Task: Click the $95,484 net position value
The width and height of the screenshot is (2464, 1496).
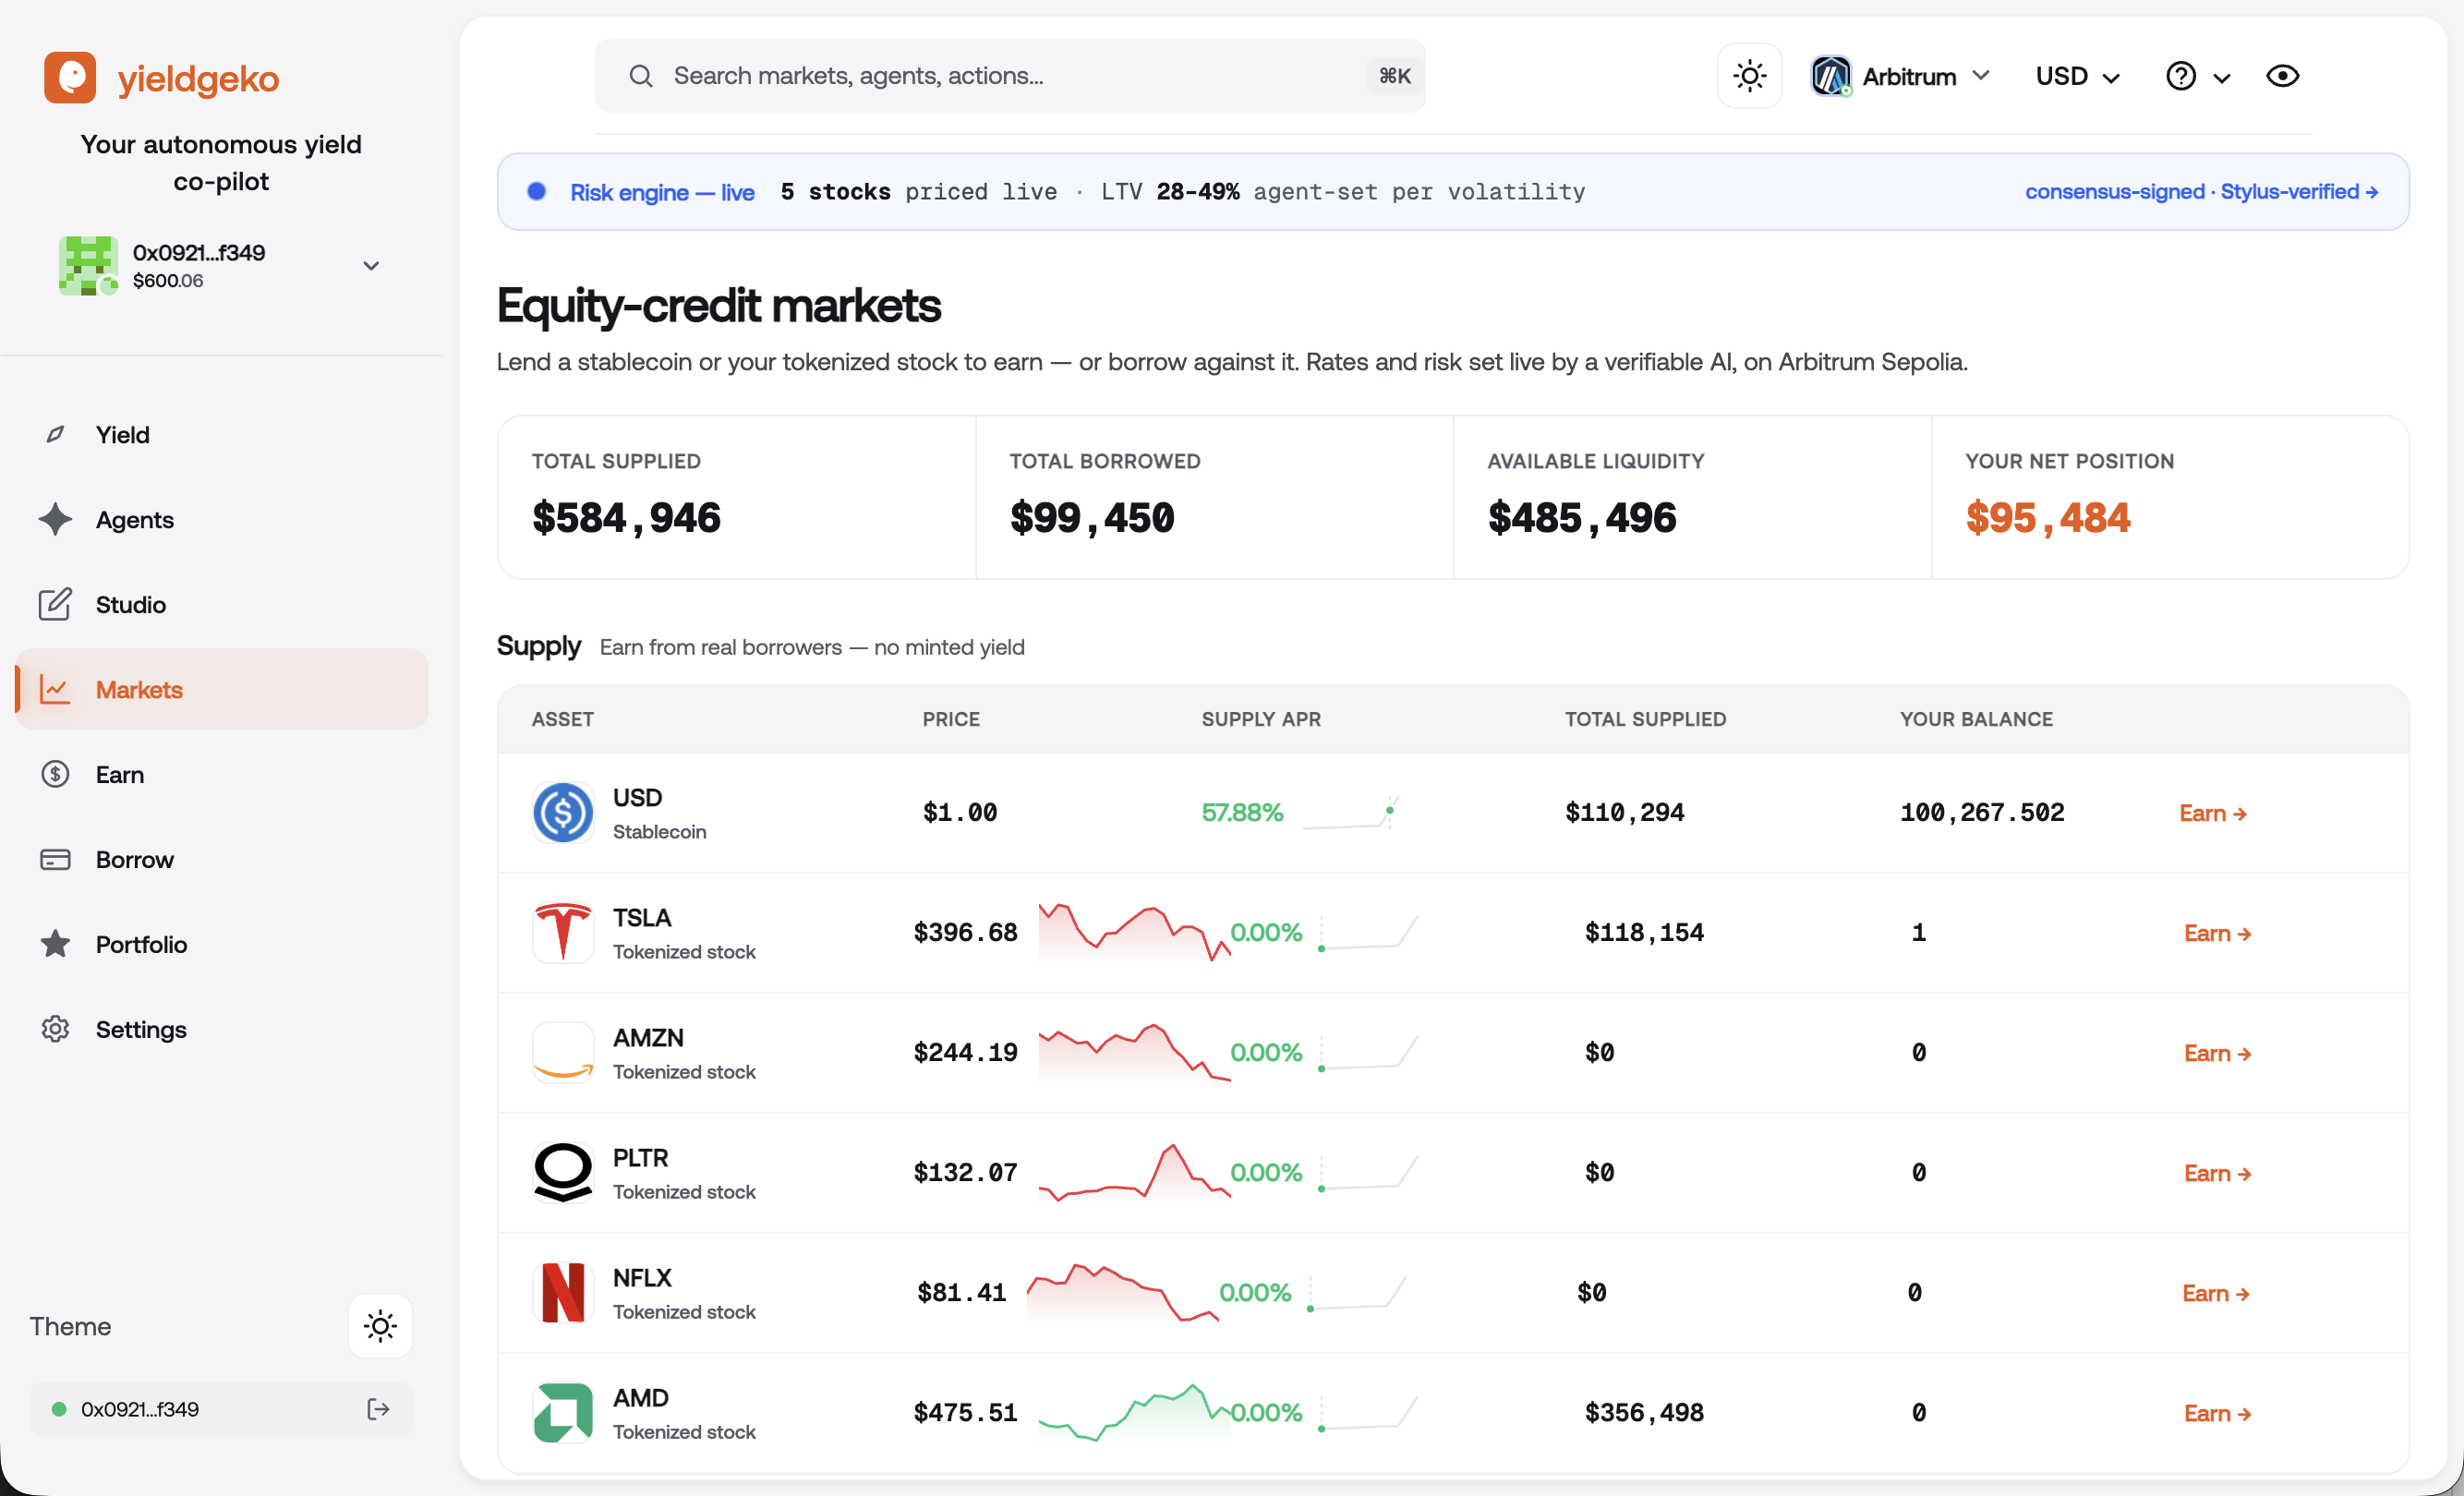Action: (x=2047, y=517)
